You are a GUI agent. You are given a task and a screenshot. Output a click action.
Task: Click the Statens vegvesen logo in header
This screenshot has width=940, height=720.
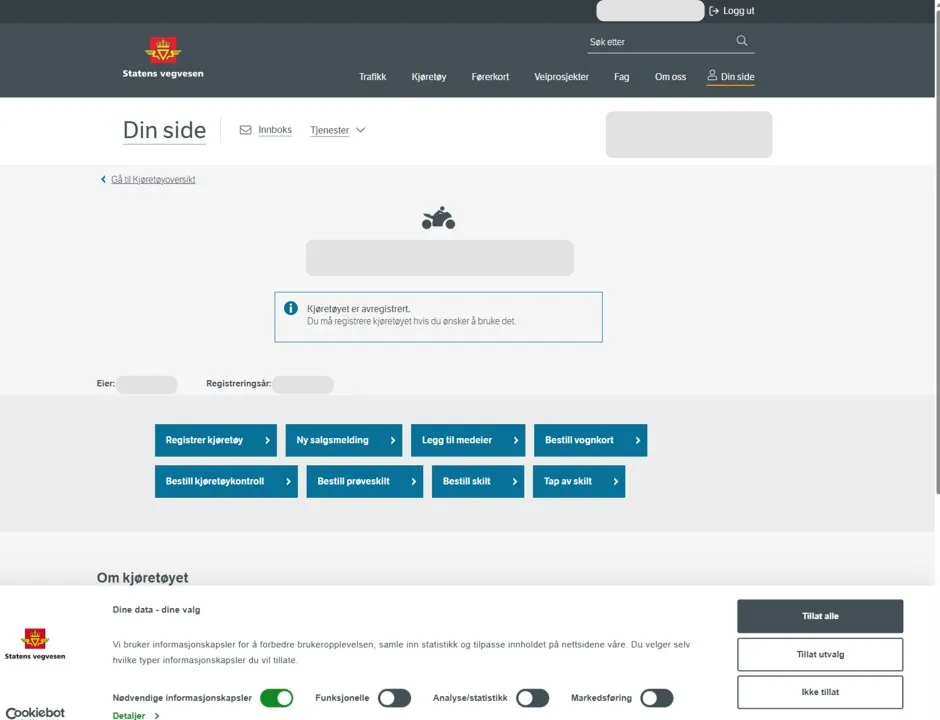click(x=163, y=57)
